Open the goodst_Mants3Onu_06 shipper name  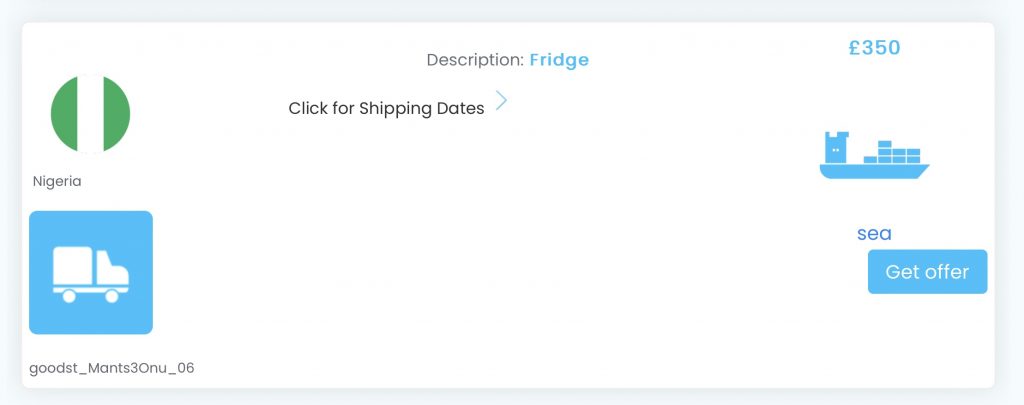pos(112,368)
